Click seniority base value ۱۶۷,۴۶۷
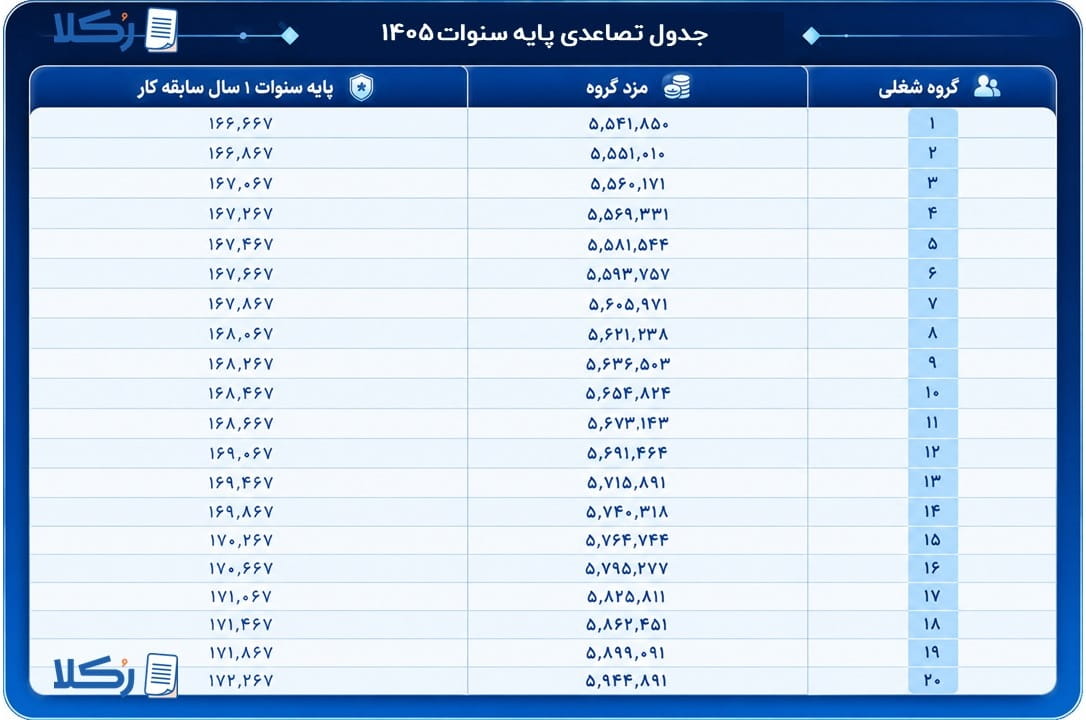 (x=241, y=244)
